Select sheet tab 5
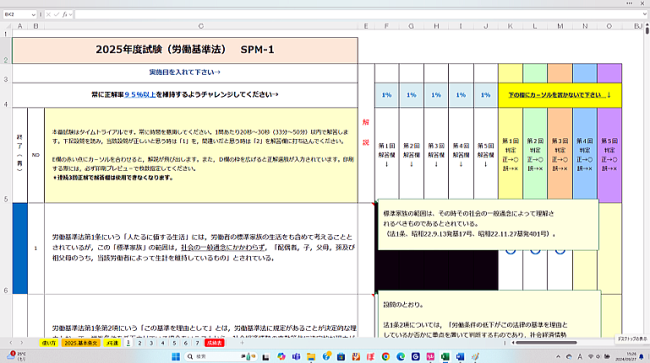The height and width of the screenshot is (363, 650). [174, 343]
